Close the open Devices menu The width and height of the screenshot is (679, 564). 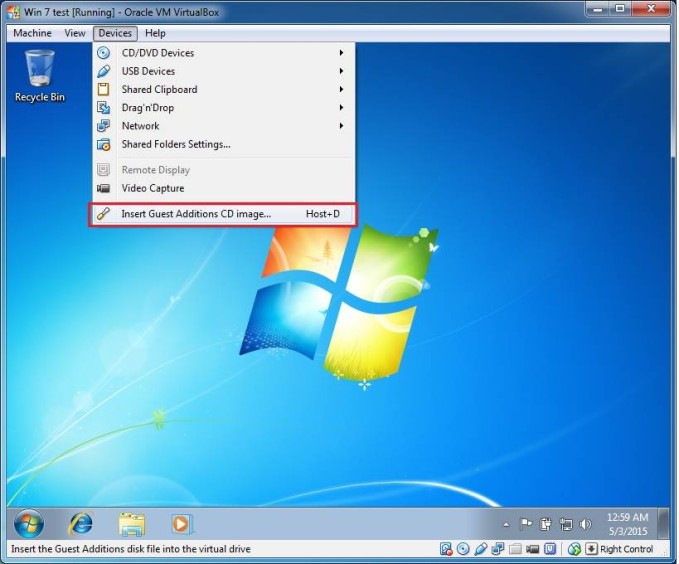pos(115,33)
